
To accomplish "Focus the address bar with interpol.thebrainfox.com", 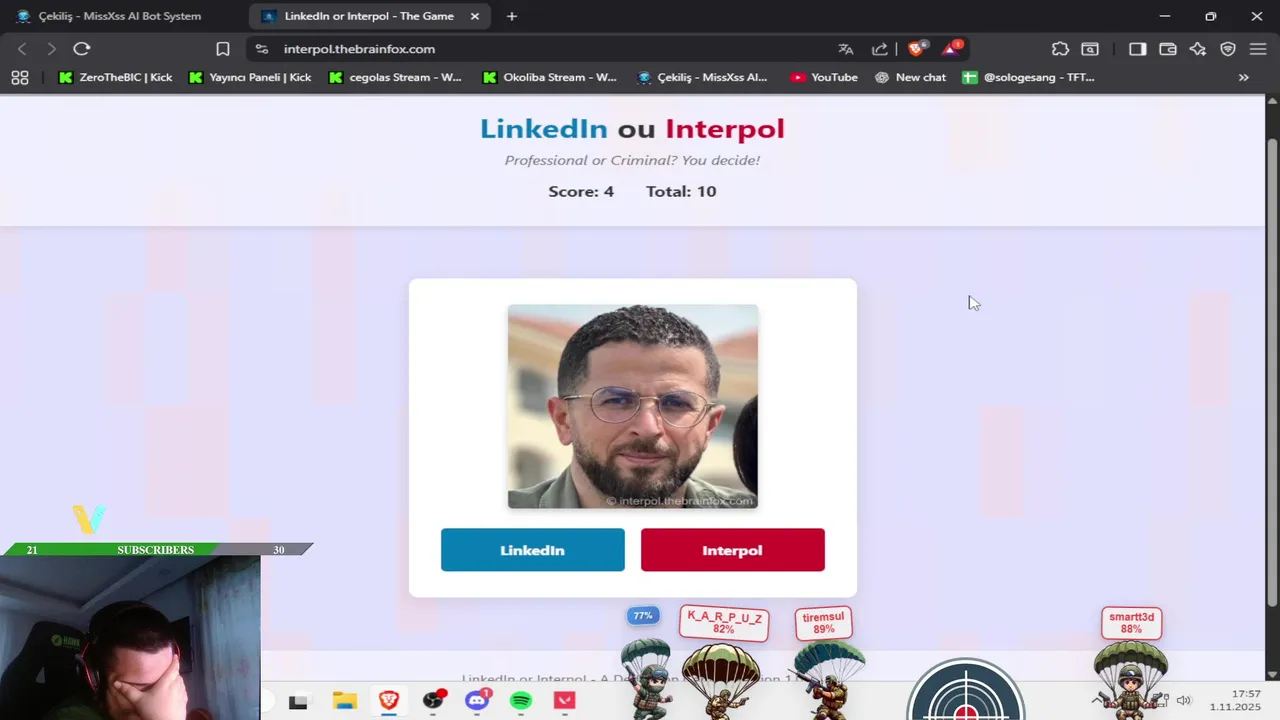I will (x=555, y=49).
